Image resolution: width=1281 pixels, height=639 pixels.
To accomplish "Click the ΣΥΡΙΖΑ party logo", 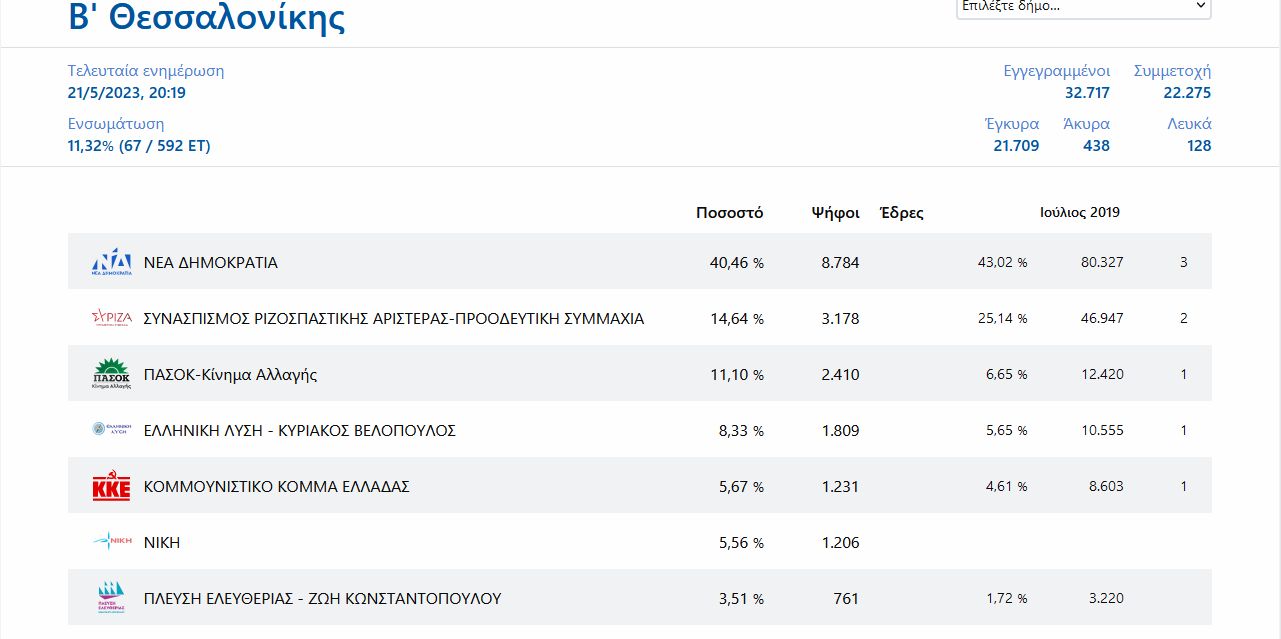I will tap(111, 318).
